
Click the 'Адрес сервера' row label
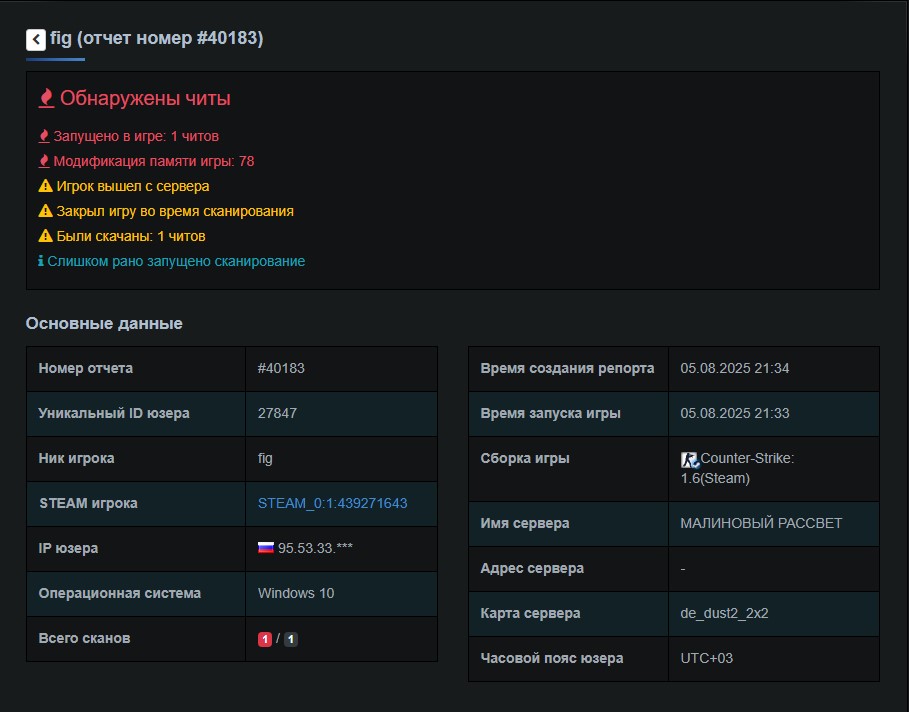tap(532, 568)
